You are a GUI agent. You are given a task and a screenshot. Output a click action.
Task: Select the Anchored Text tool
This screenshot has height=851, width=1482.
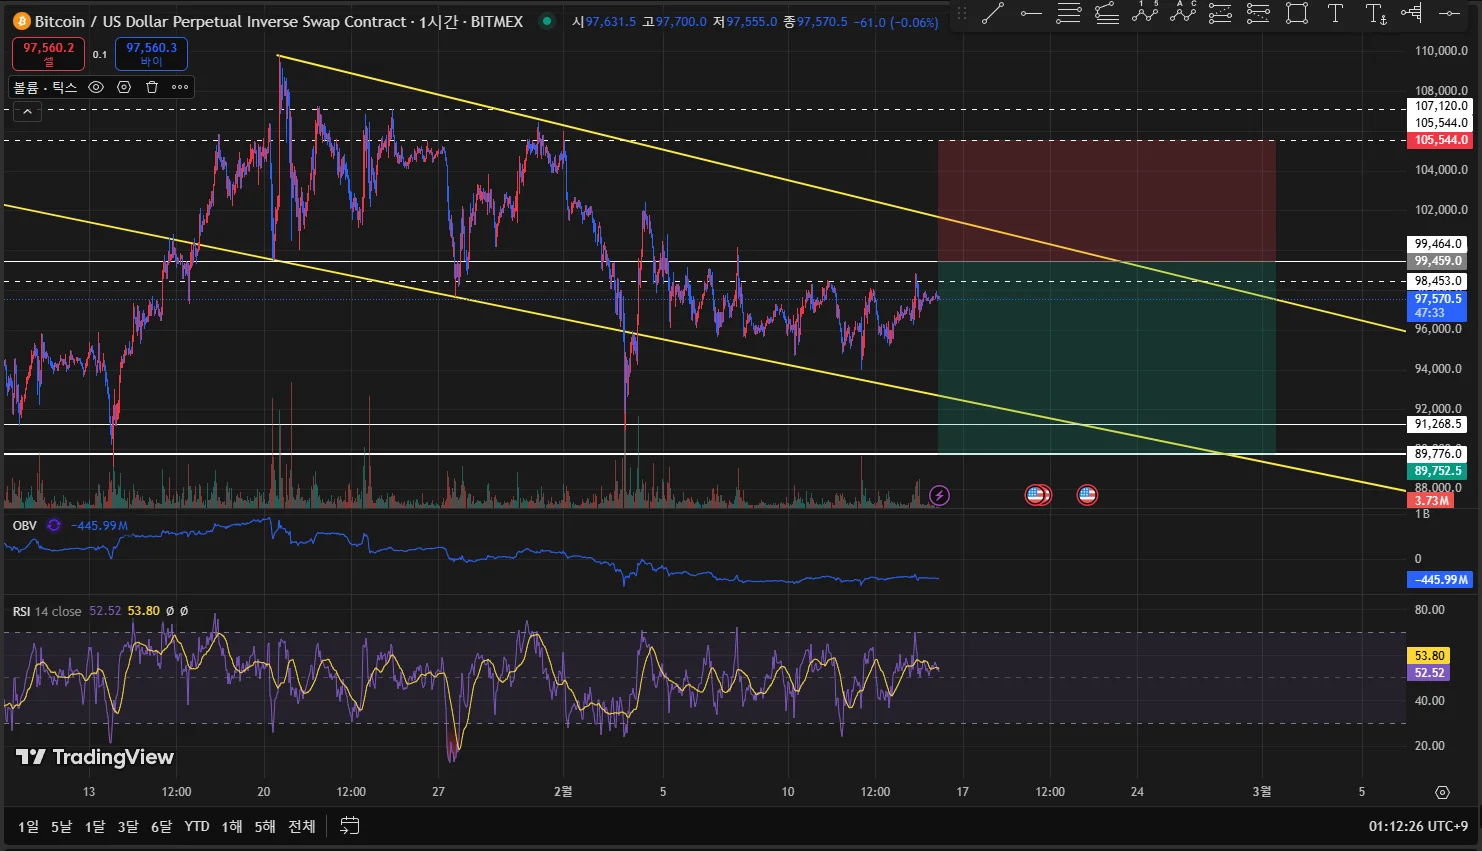[x=1376, y=14]
